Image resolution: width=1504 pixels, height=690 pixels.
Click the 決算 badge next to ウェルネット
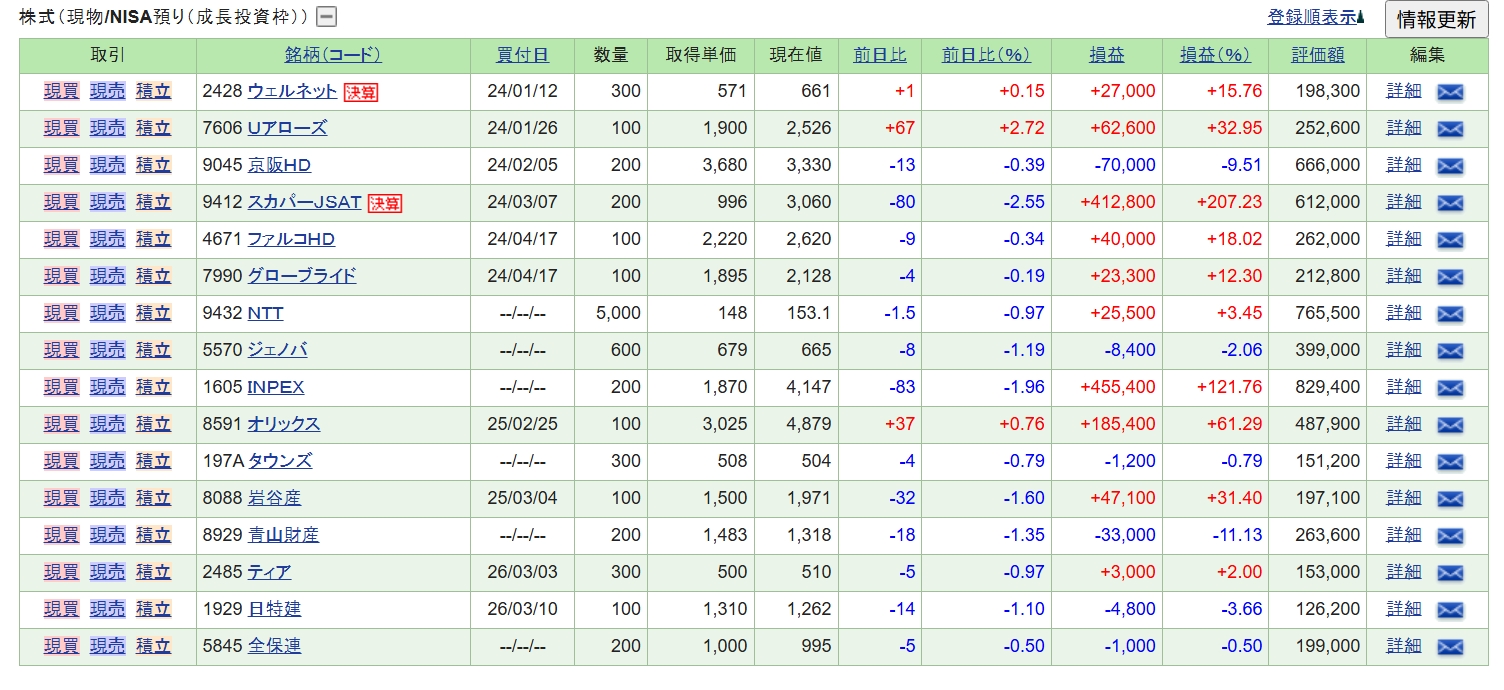pyautogui.click(x=360, y=92)
